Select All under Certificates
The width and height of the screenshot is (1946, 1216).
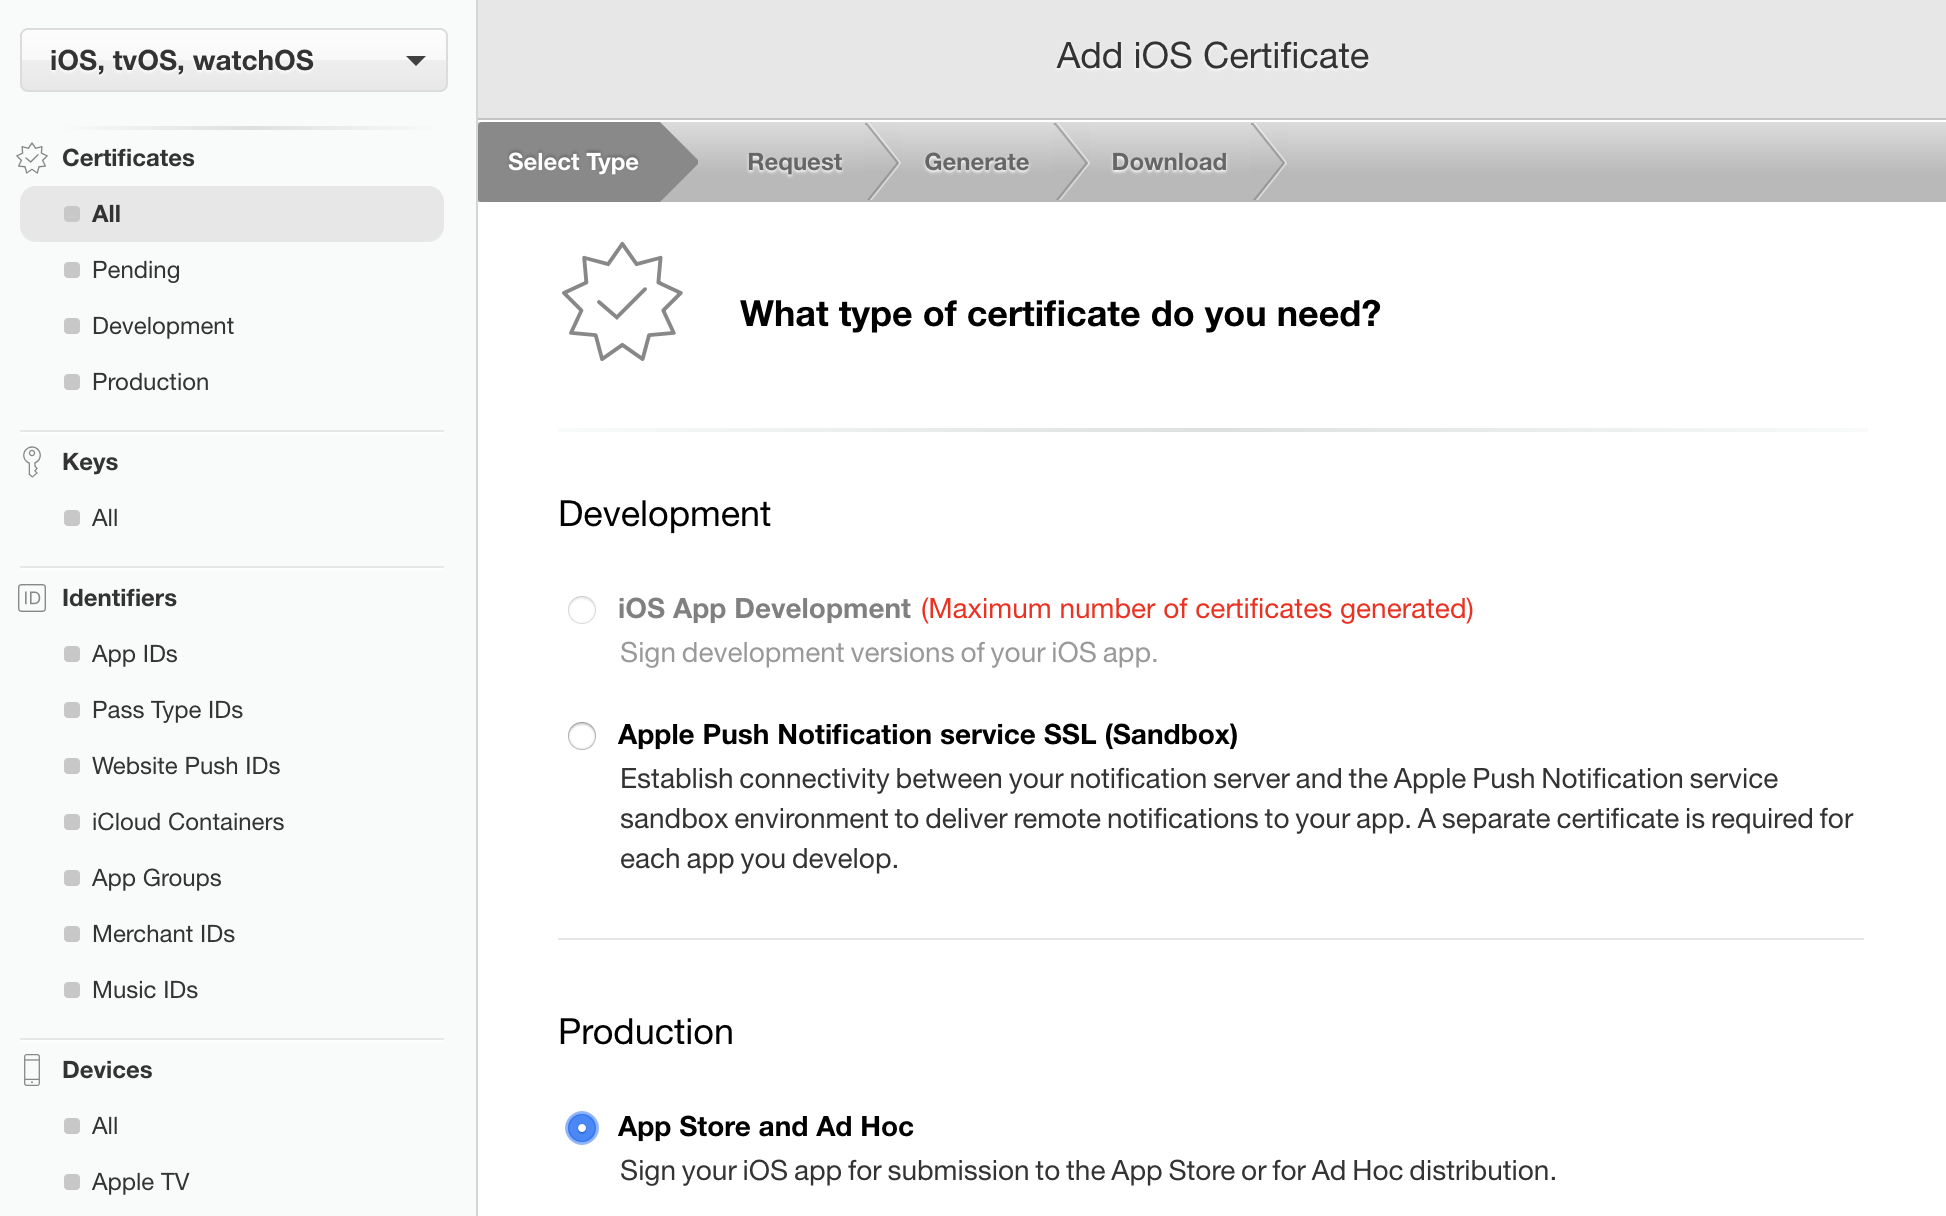click(106, 213)
